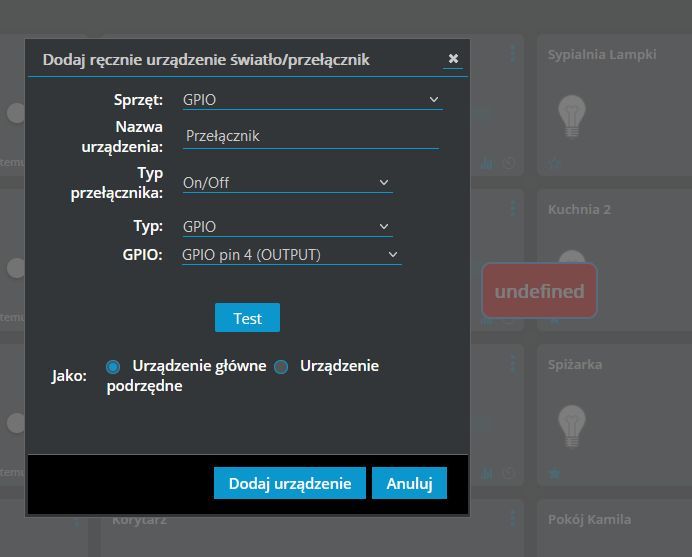Cancel with the Anuluj button
Image resolution: width=692 pixels, height=557 pixels.
point(410,483)
